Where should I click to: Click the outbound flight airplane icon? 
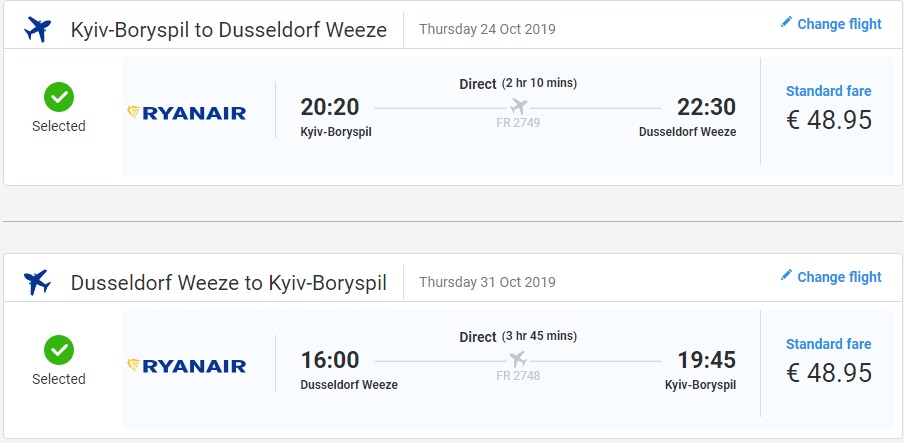tap(38, 30)
